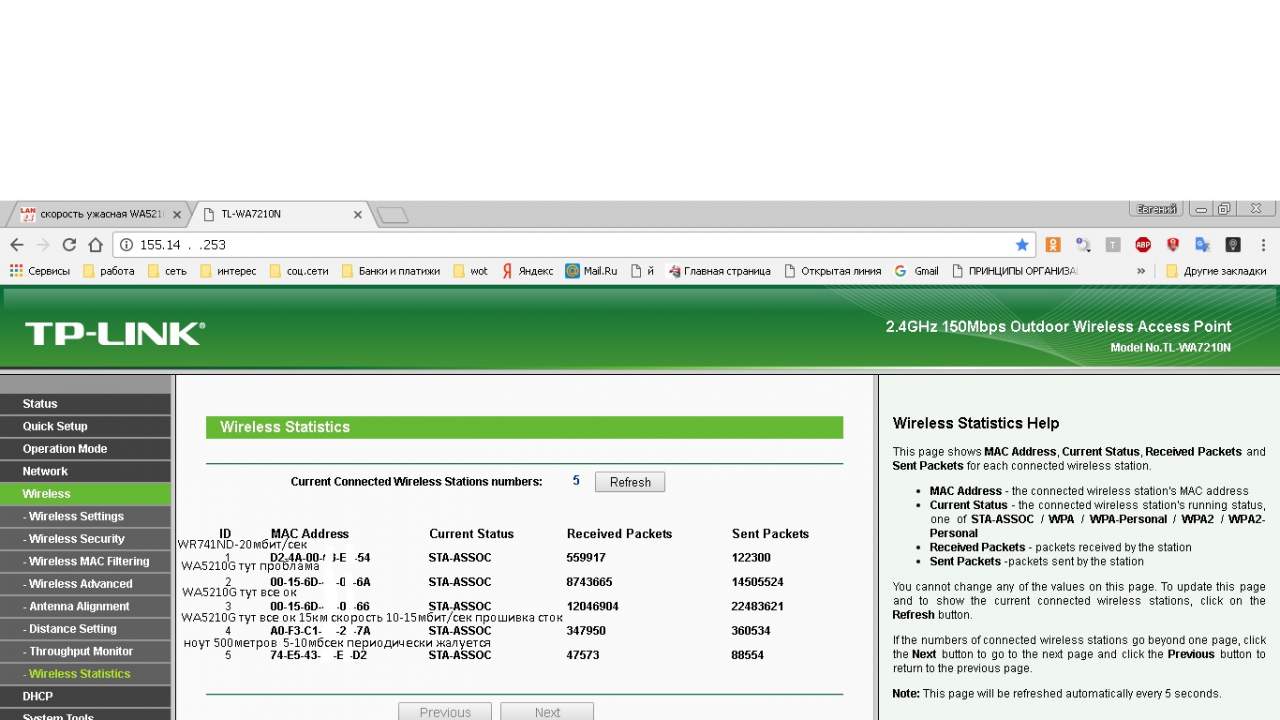Open the dark square extension icon beside the menu
The height and width of the screenshot is (720, 1280).
(1233, 245)
